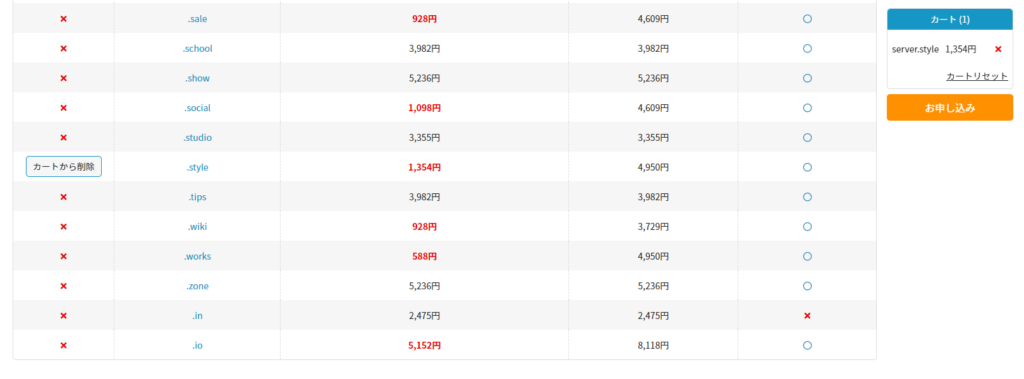Click the red X beside .wiki domain
Image resolution: width=1024 pixels, height=379 pixels.
click(x=63, y=227)
